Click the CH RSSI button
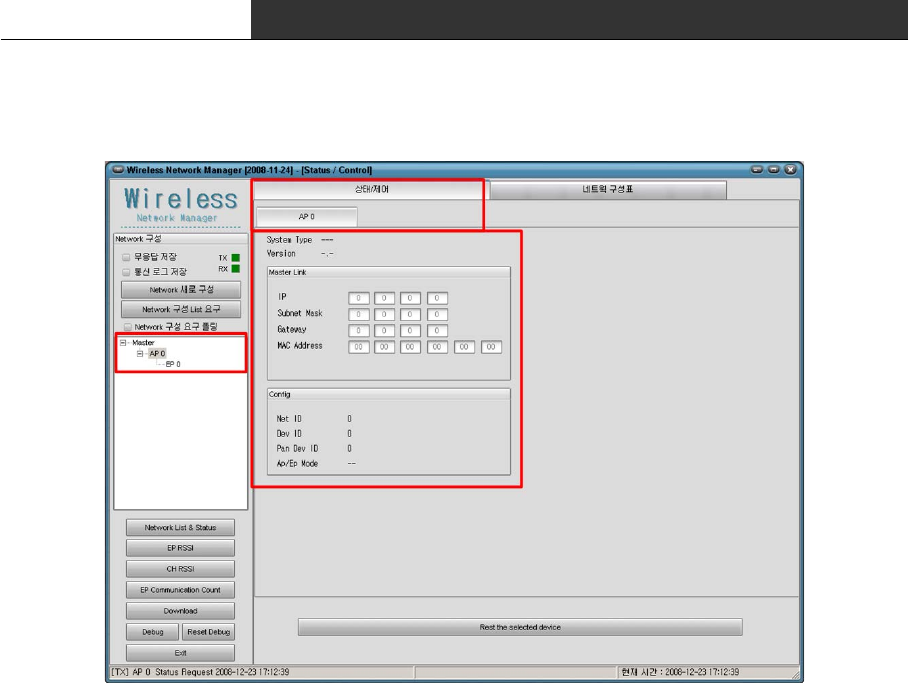This screenshot has width=908, height=683. (181, 569)
